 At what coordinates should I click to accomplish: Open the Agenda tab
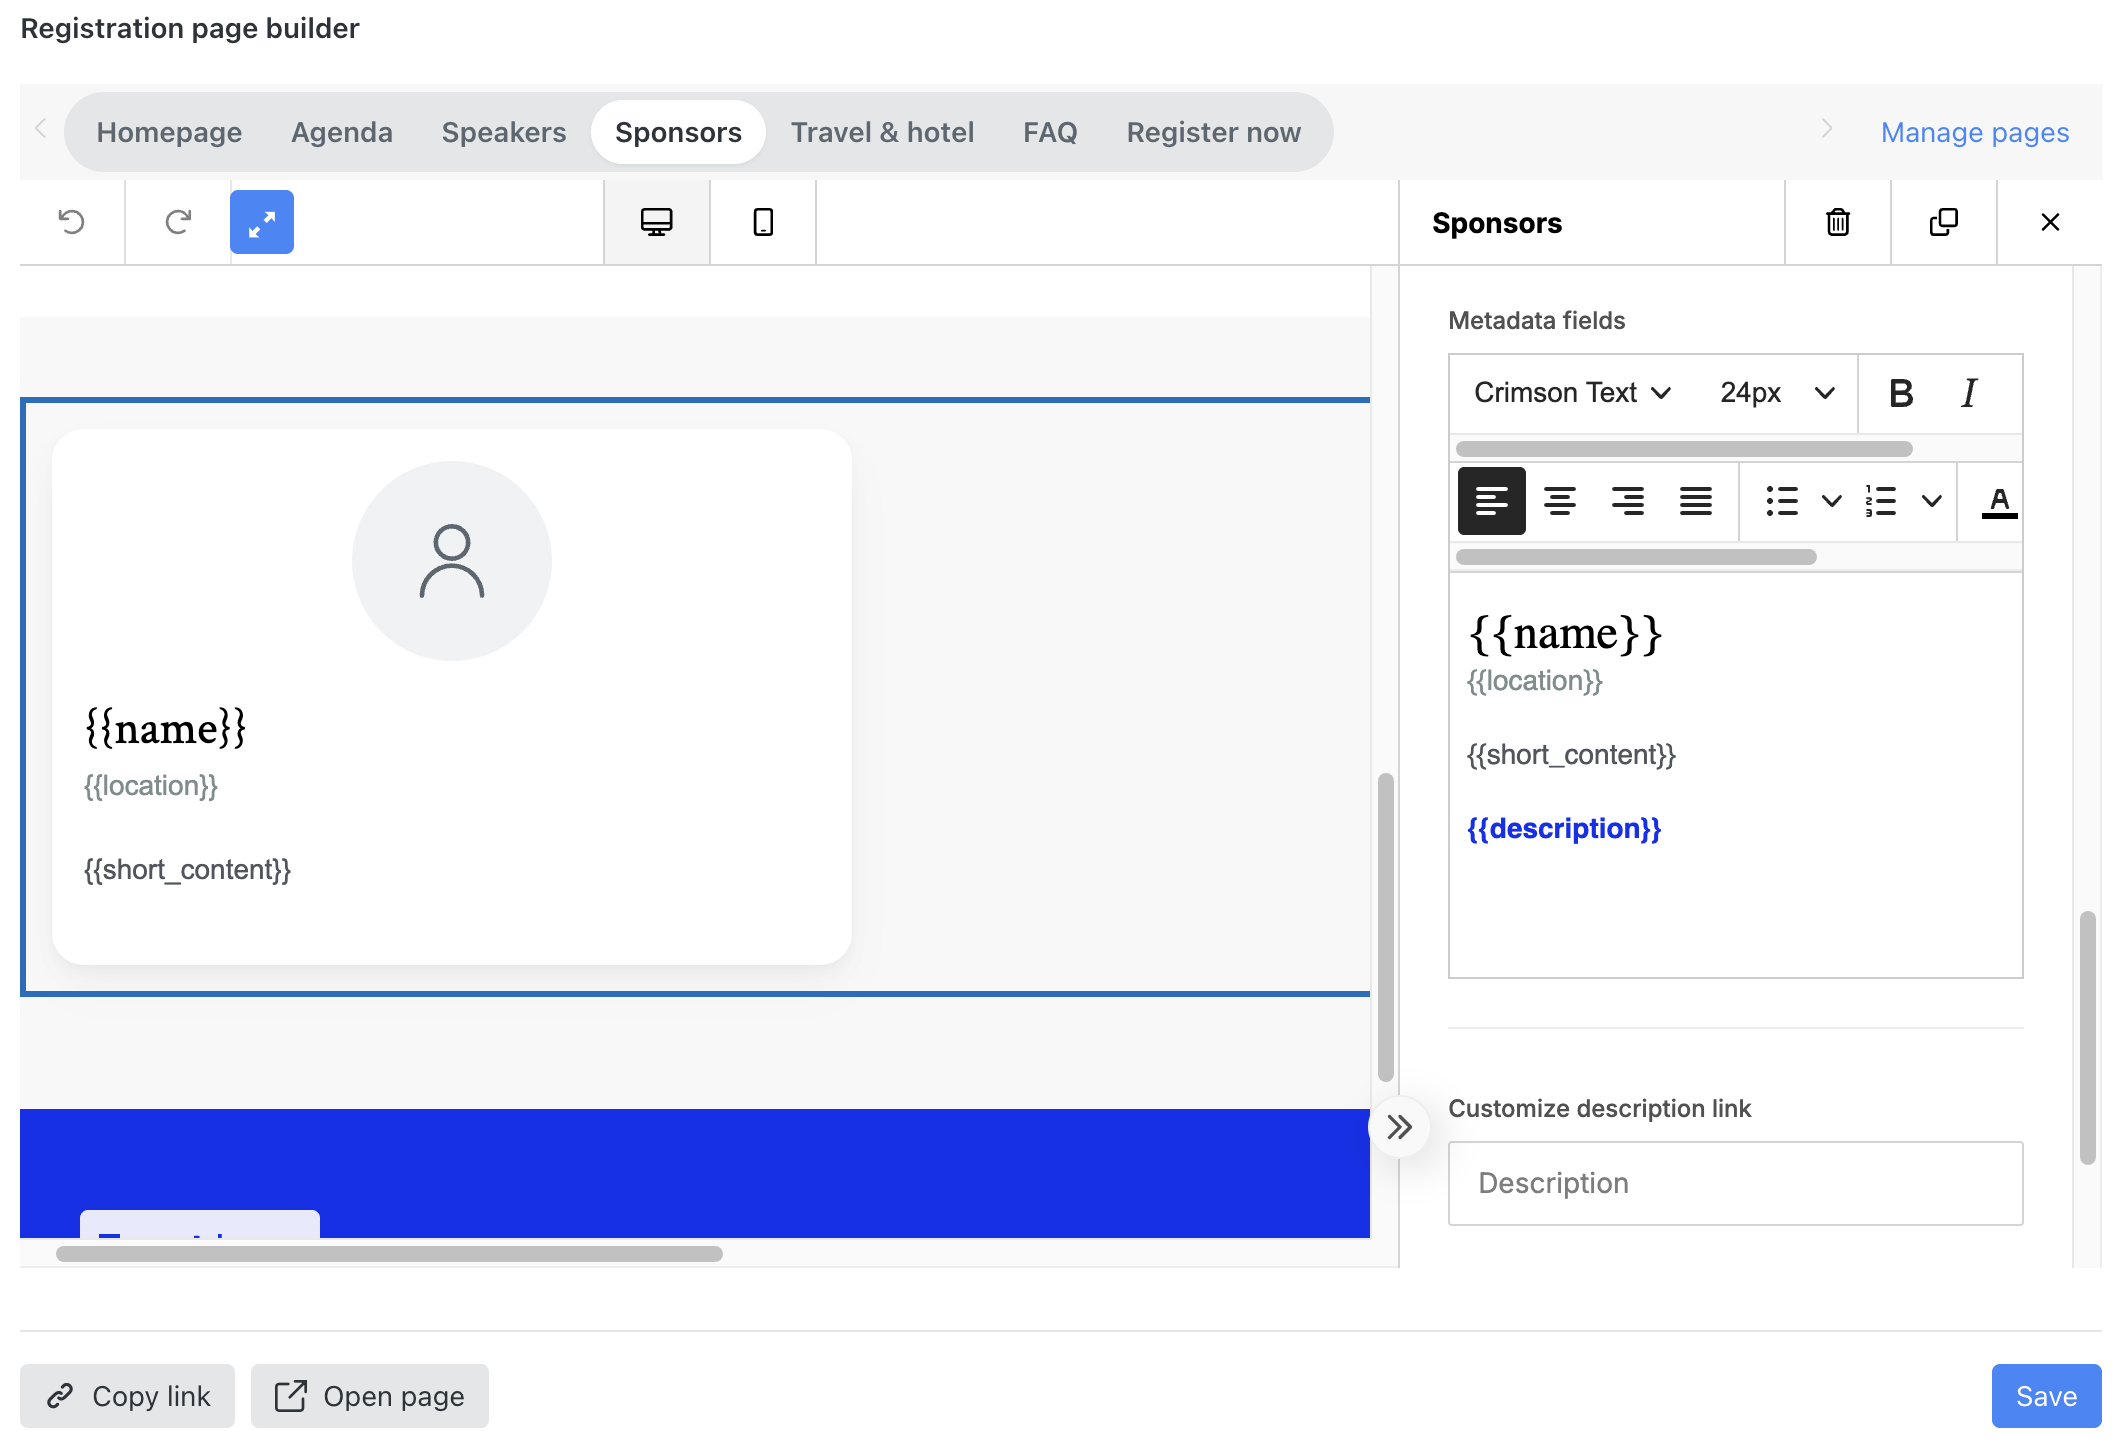342,132
